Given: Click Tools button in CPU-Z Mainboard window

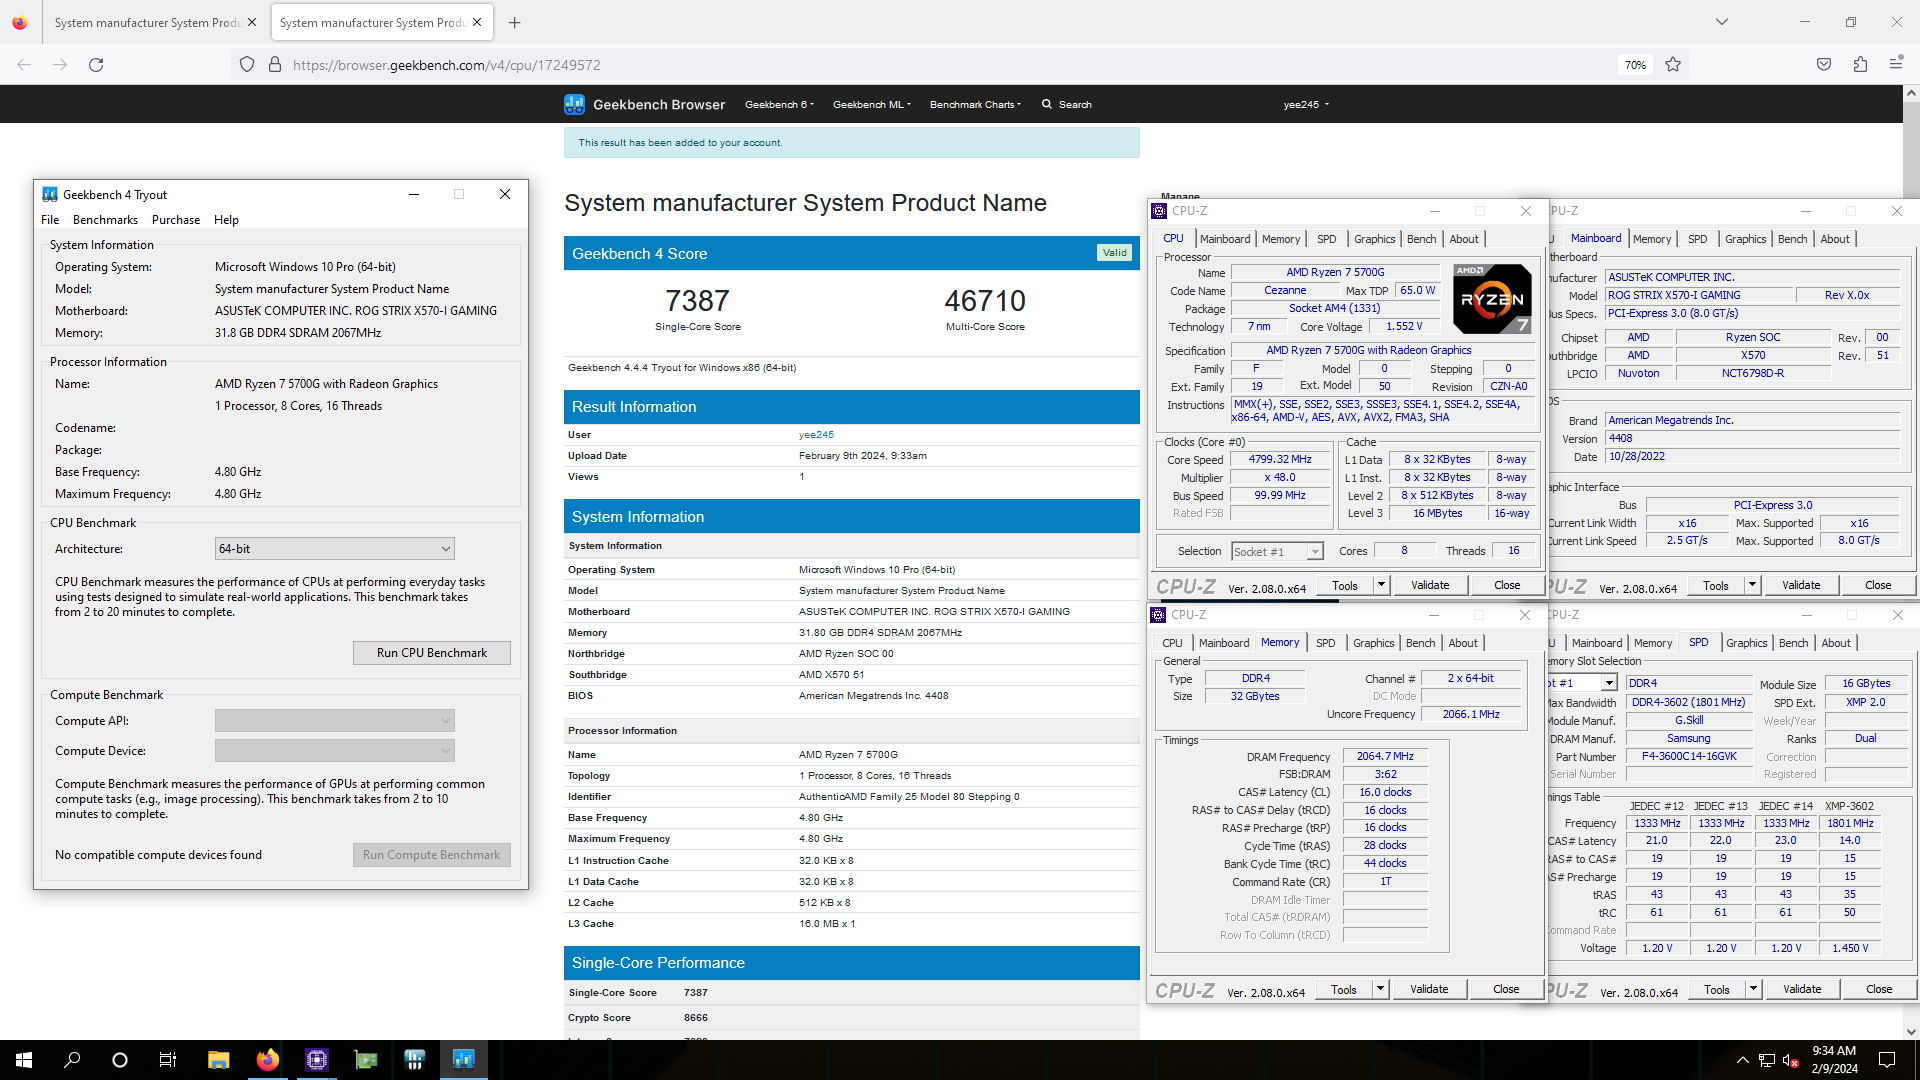Looking at the screenshot, I should pos(1716,585).
